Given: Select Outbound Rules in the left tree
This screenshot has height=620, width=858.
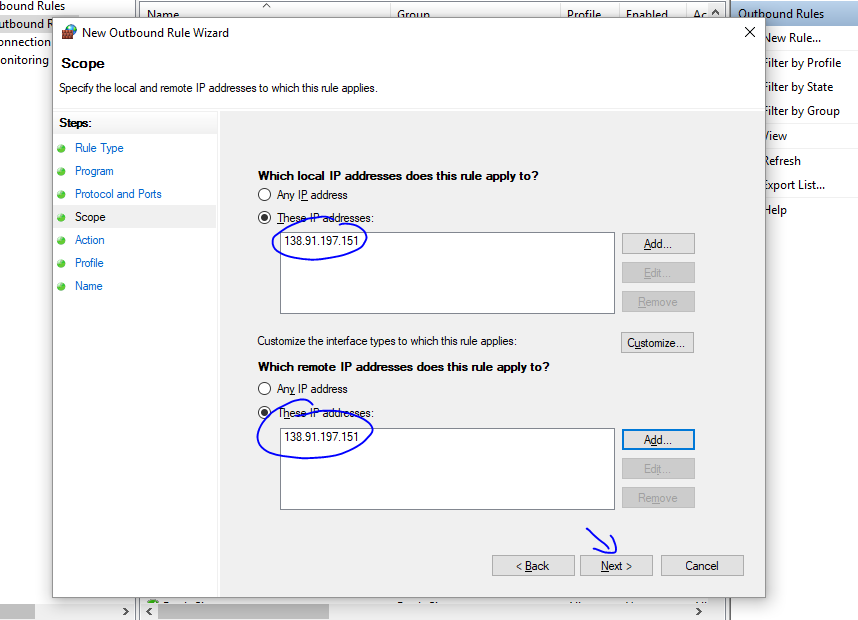Looking at the screenshot, I should [x=26, y=24].
